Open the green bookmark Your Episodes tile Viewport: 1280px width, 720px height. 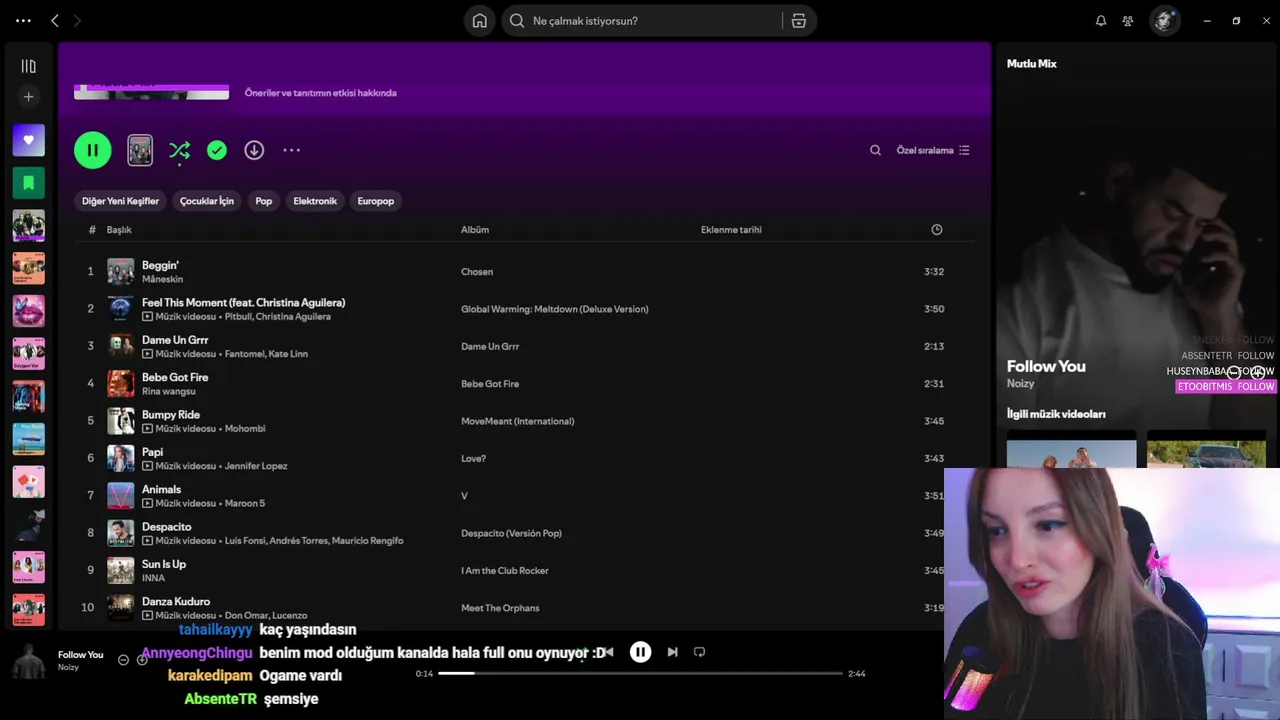[x=28, y=183]
